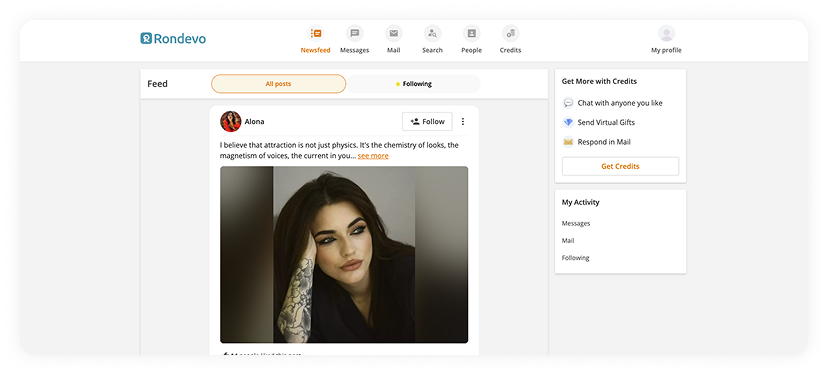Image resolution: width=828 pixels, height=375 pixels.
Task: Open the three-dot post options menu
Action: tap(463, 121)
